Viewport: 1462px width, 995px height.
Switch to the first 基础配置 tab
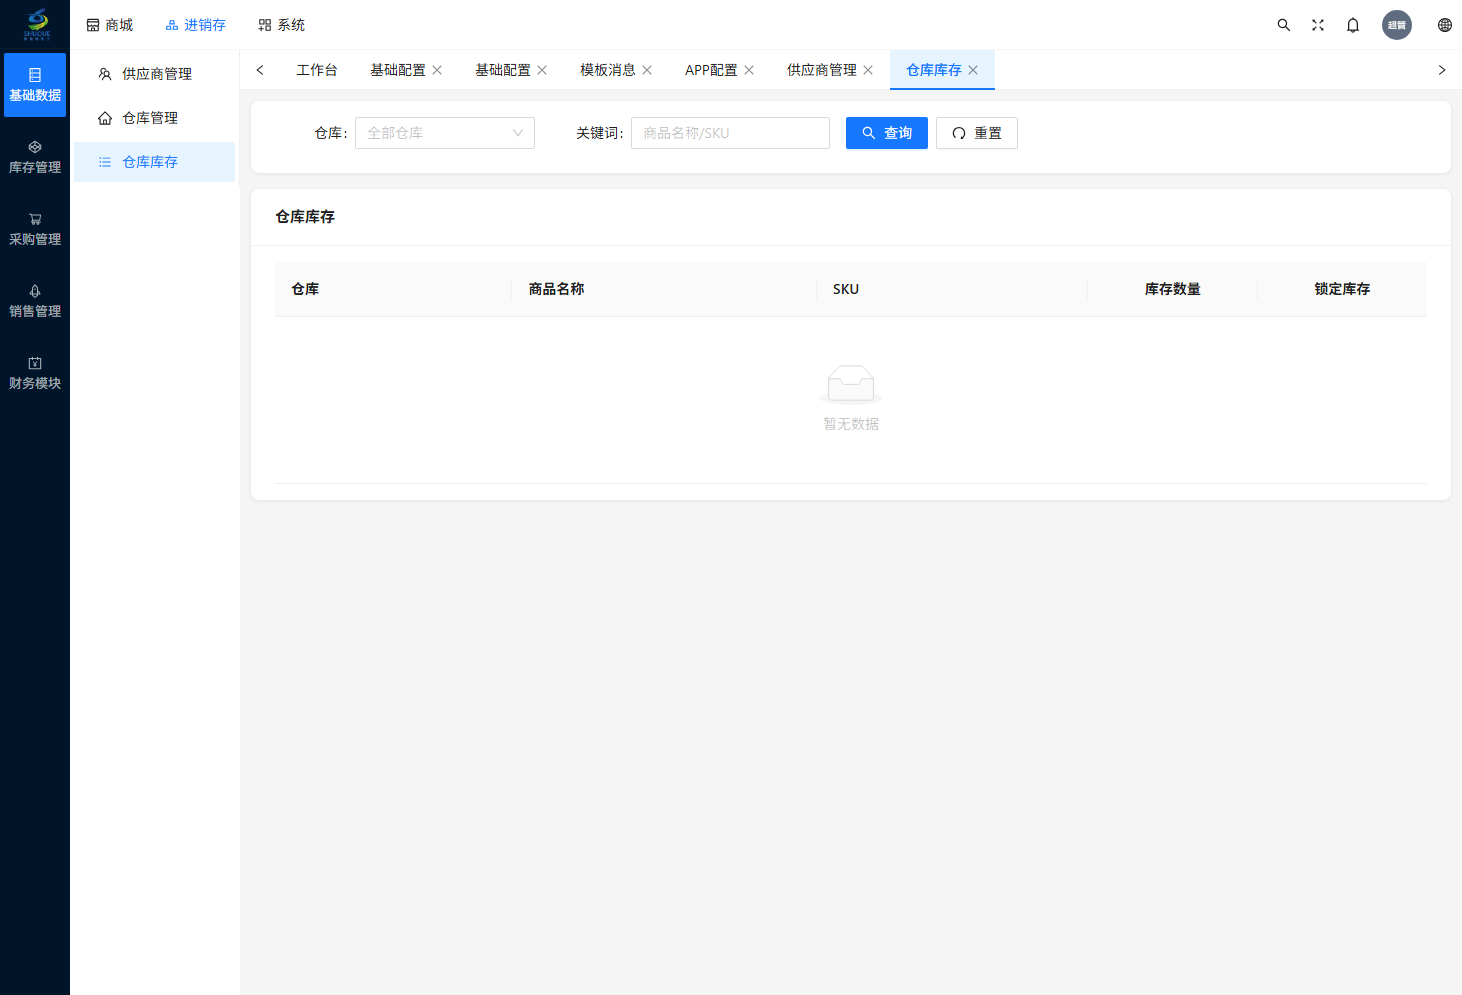tap(398, 70)
